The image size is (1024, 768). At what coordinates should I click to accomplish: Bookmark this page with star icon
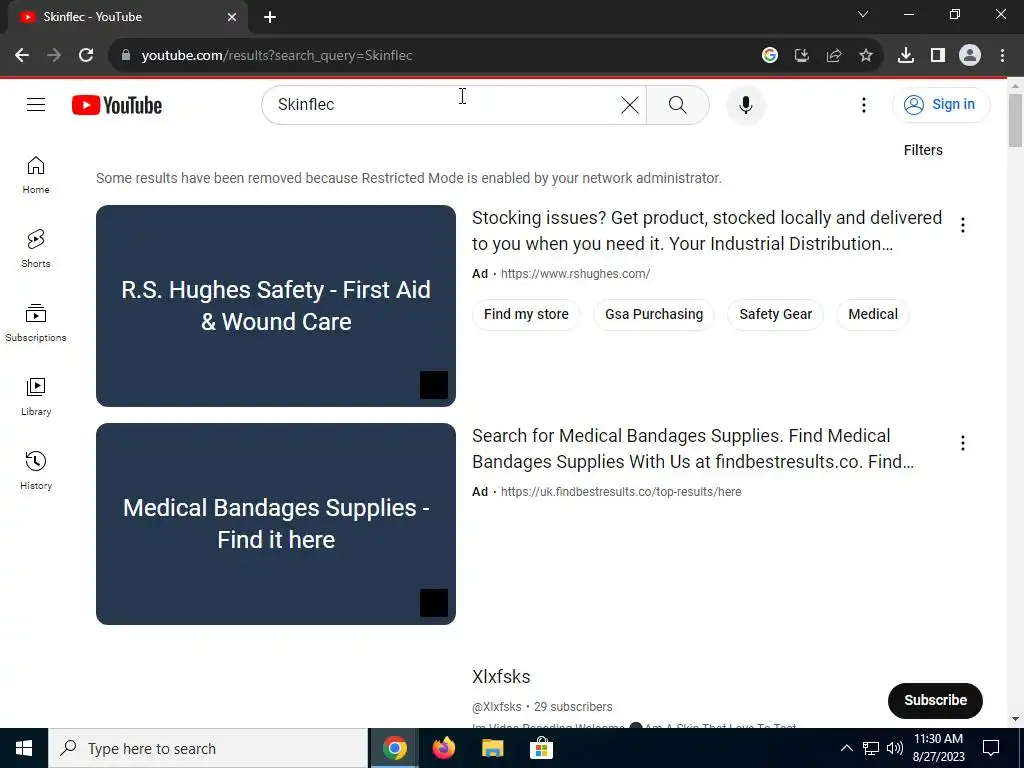865,56
